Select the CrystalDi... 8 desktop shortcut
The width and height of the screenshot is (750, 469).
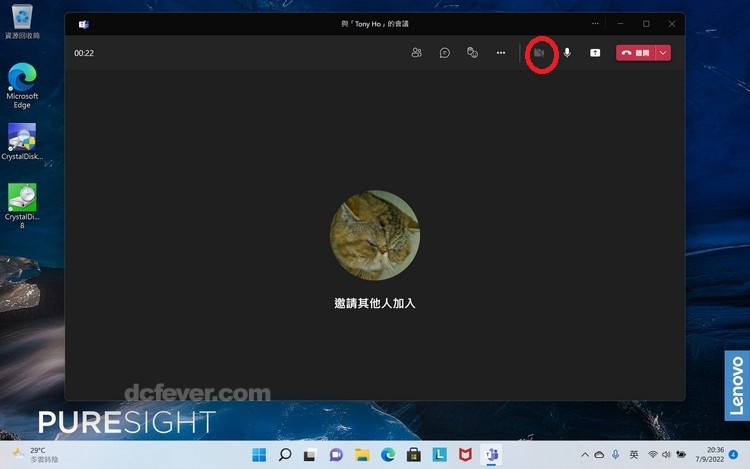click(x=22, y=206)
